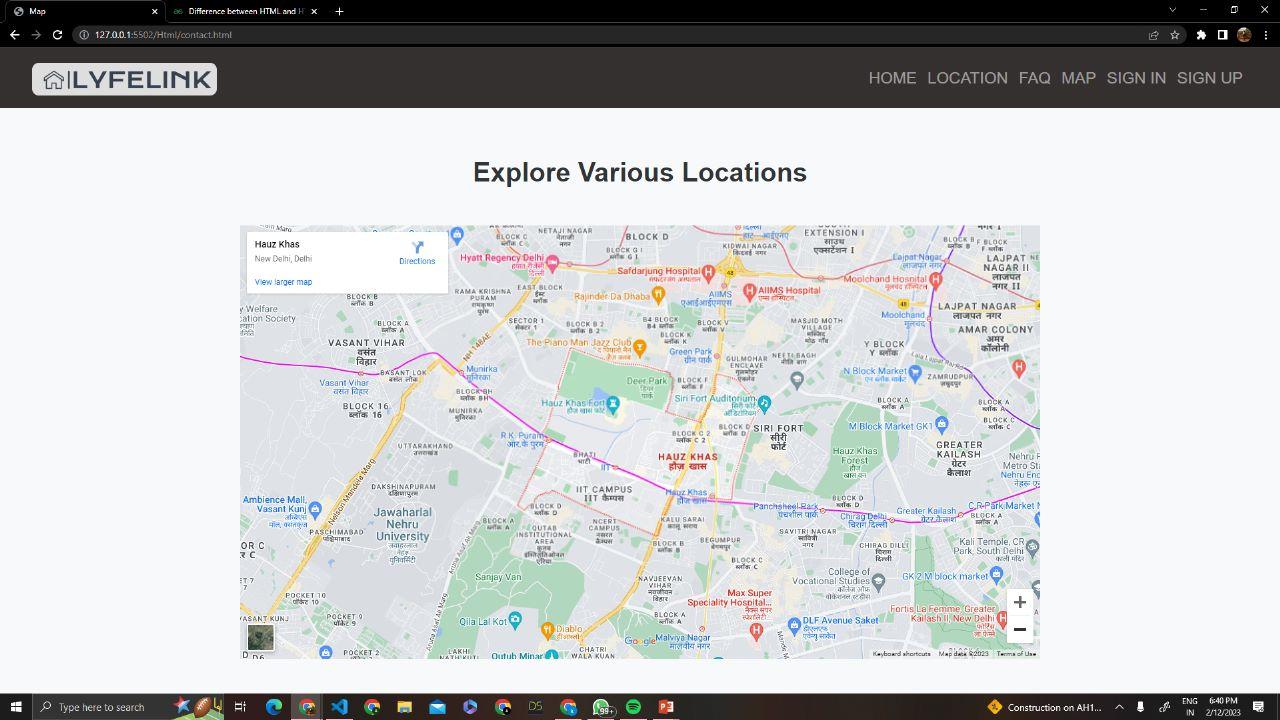Click the Explore Various Locations heading
Image resolution: width=1280 pixels, height=720 pixels.
pos(640,172)
